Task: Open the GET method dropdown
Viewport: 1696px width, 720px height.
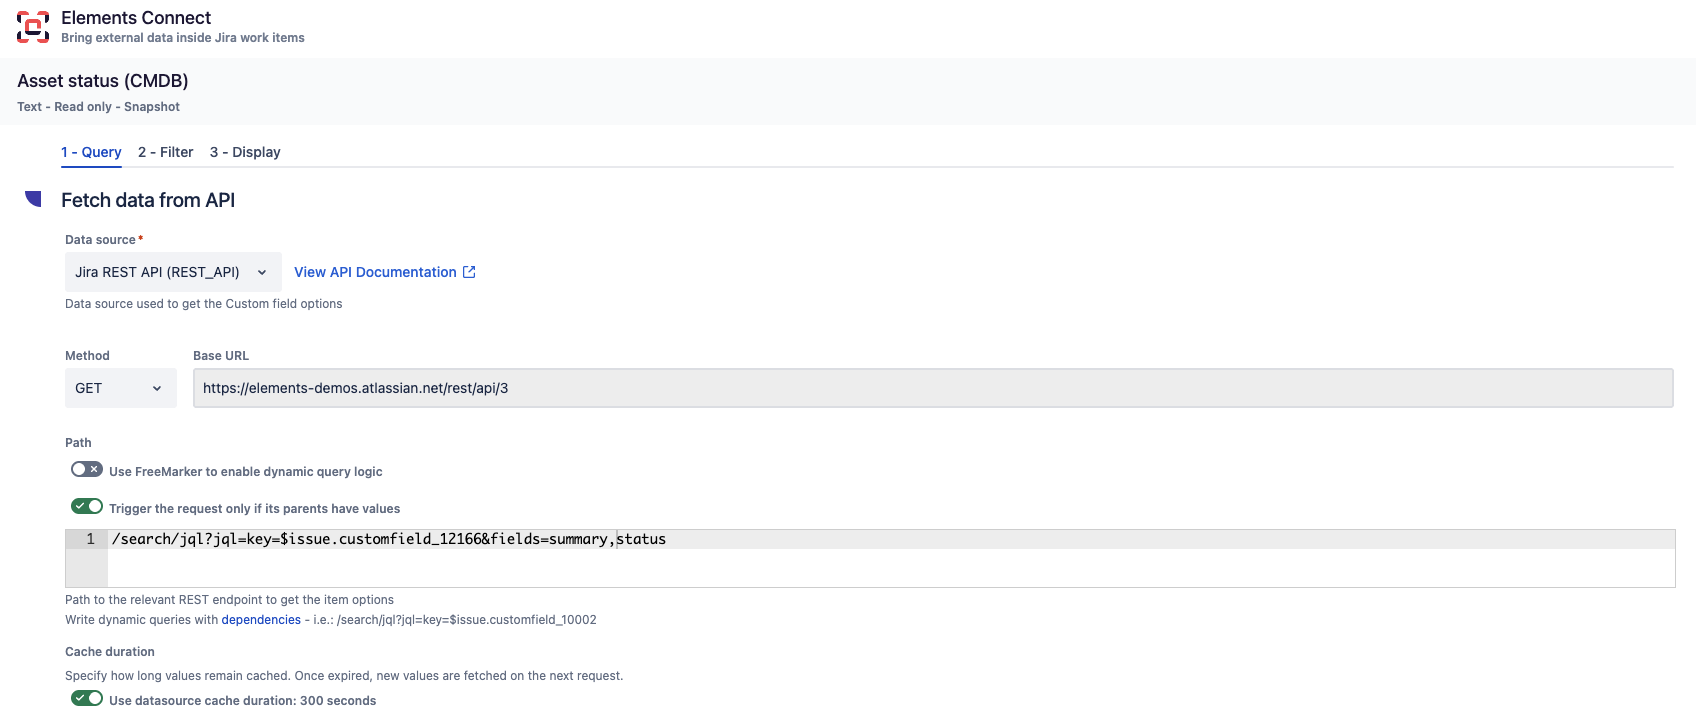Action: click(x=121, y=388)
